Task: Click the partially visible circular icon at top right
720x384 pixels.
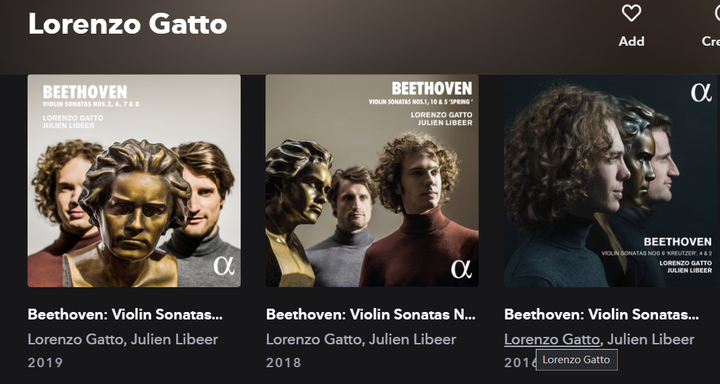Action: click(x=717, y=13)
